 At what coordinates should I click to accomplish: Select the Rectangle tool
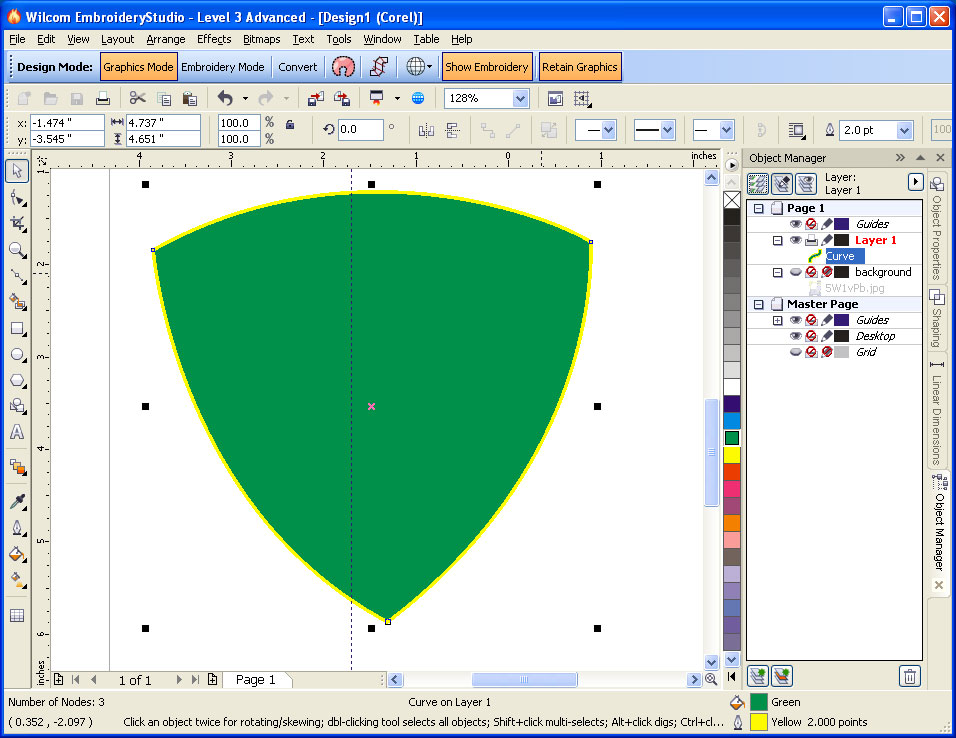[17, 328]
